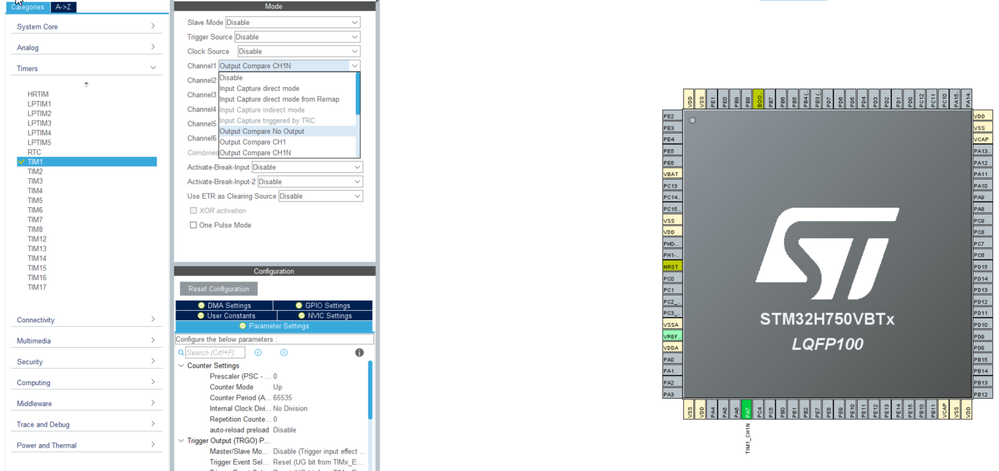Select pin PC13 on the chip

672,185
